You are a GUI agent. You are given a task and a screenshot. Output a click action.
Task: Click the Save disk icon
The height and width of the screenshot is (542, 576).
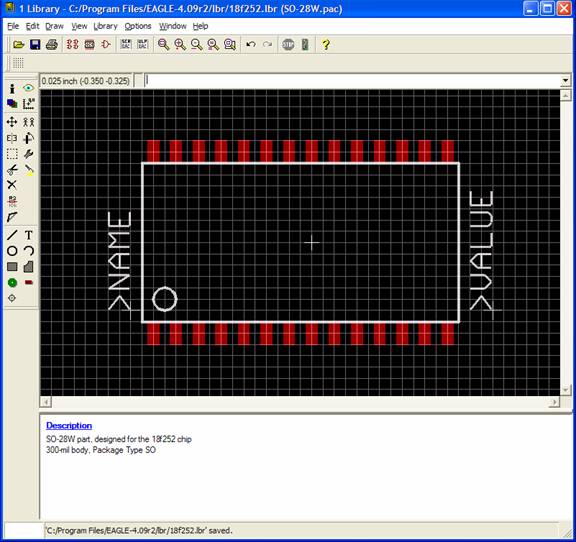coord(35,45)
